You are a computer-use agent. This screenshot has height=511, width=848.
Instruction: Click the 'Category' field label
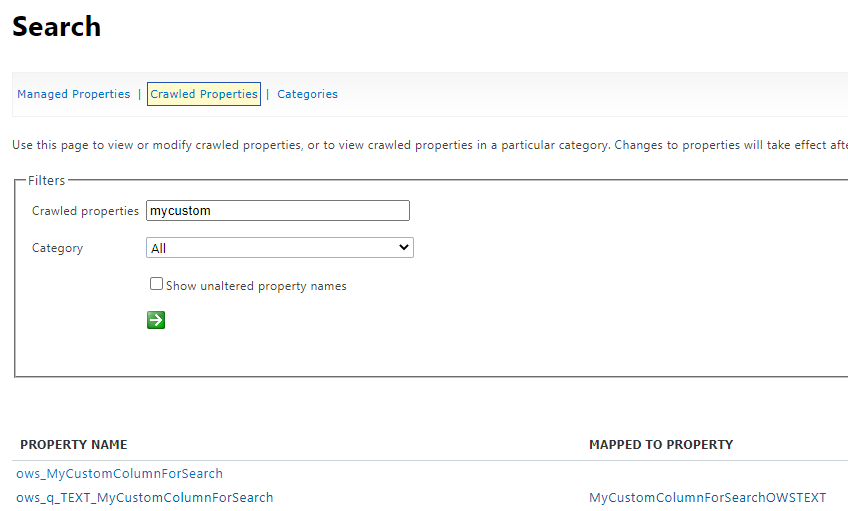(x=57, y=248)
